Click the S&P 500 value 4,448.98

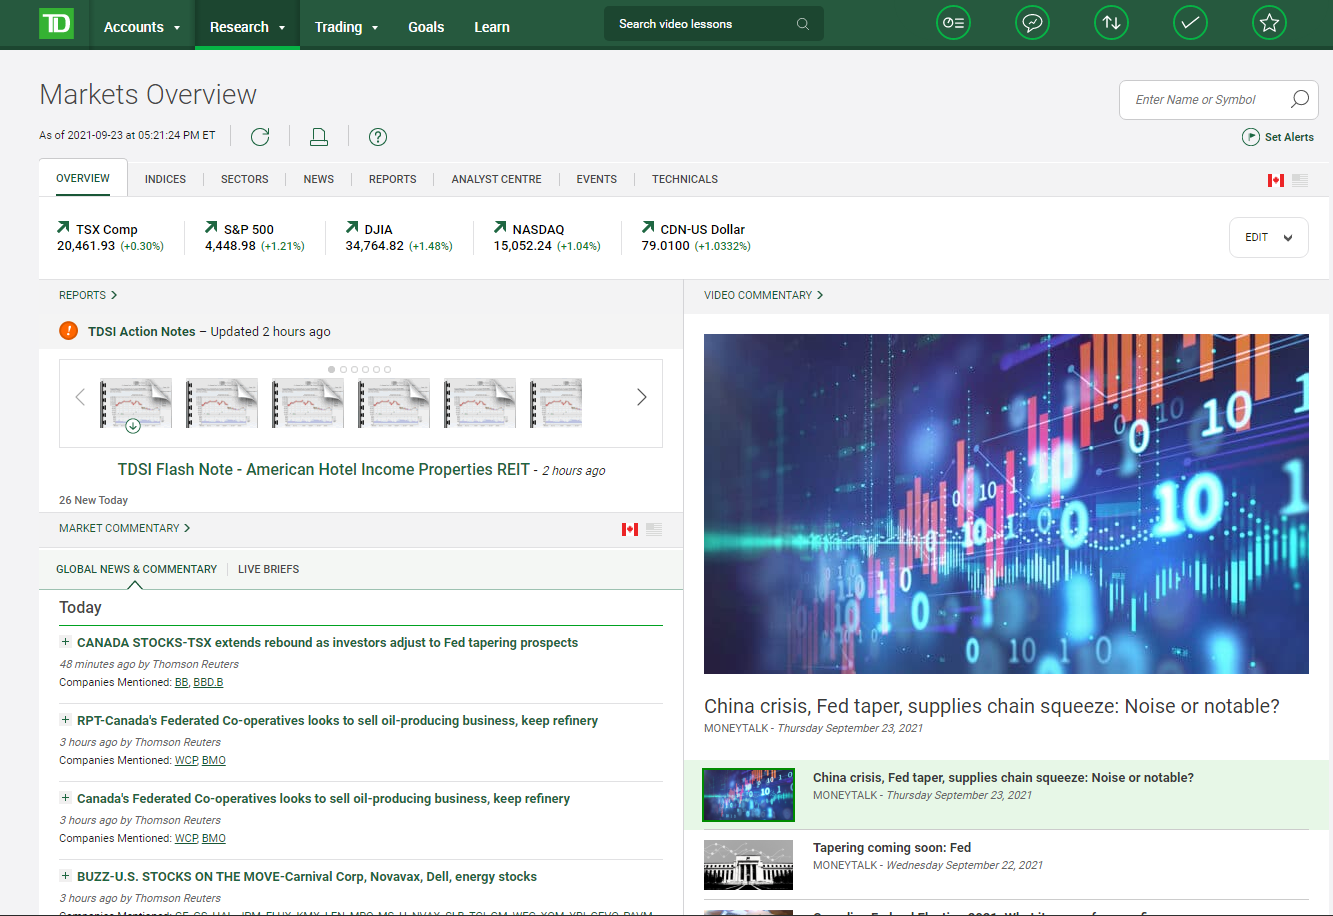(231, 245)
